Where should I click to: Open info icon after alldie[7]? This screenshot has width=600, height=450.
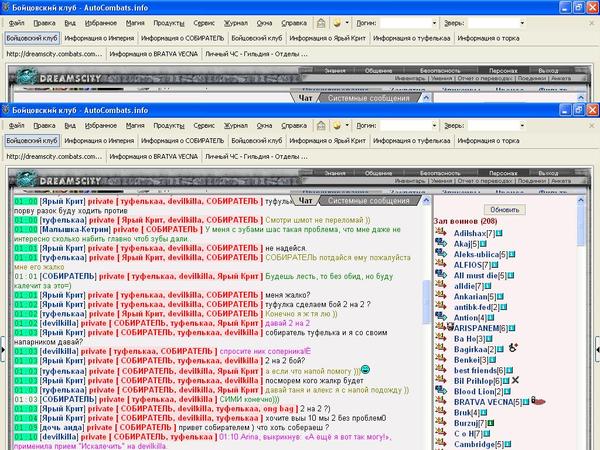[488, 286]
